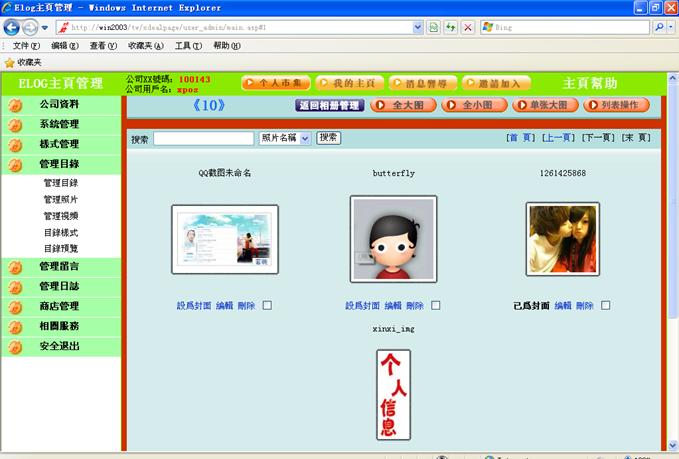This screenshot has width=679, height=459.
Task: Tick the checkbox under 1261425868 photo
Action: (606, 306)
